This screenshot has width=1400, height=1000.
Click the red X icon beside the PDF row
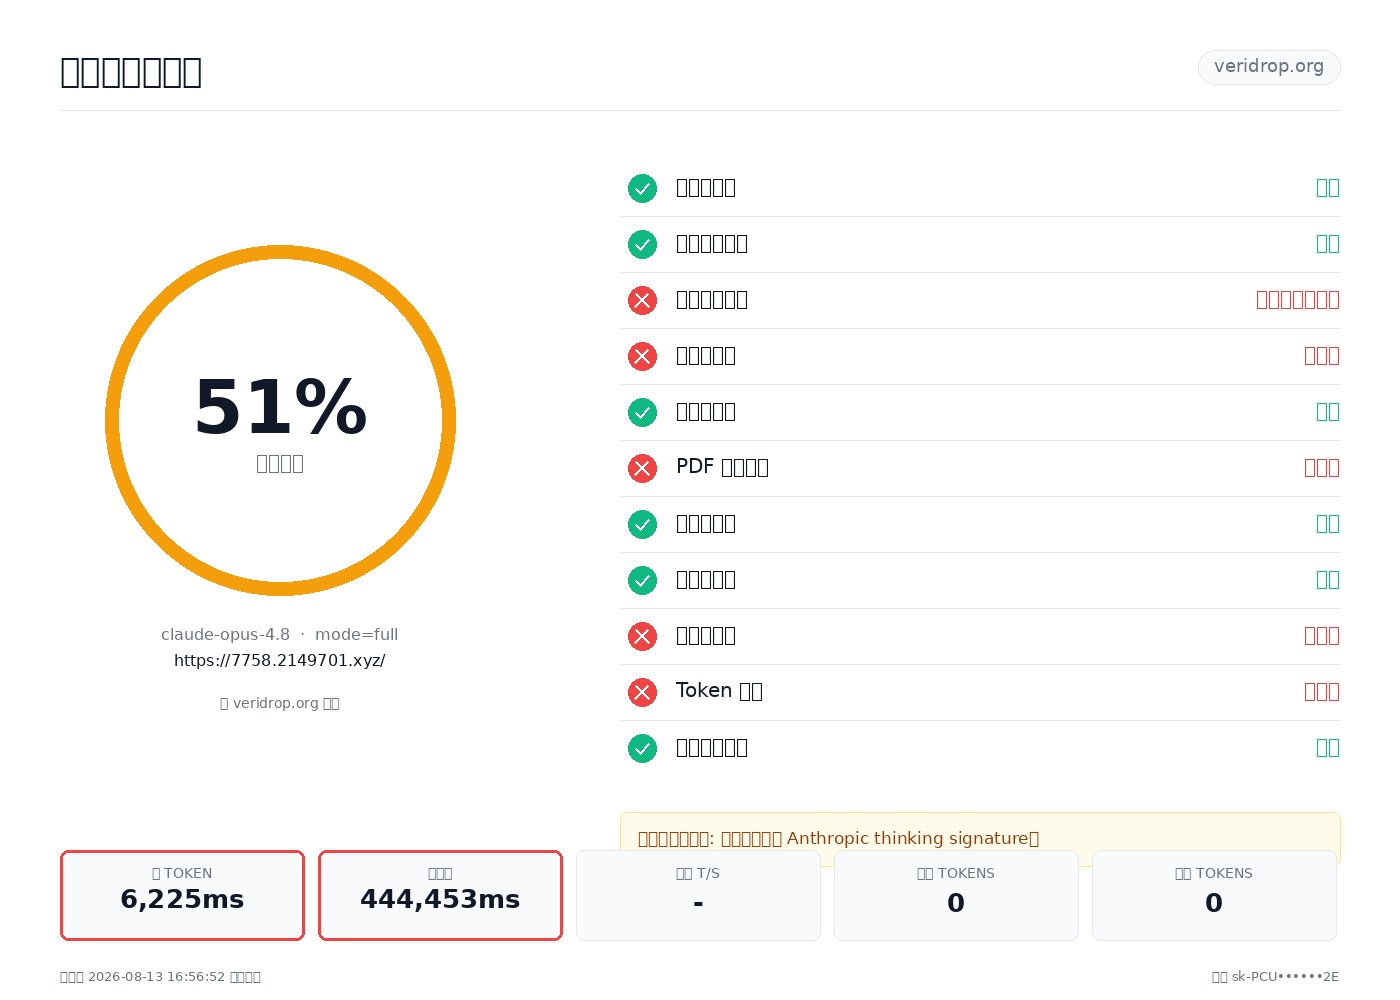tap(642, 468)
